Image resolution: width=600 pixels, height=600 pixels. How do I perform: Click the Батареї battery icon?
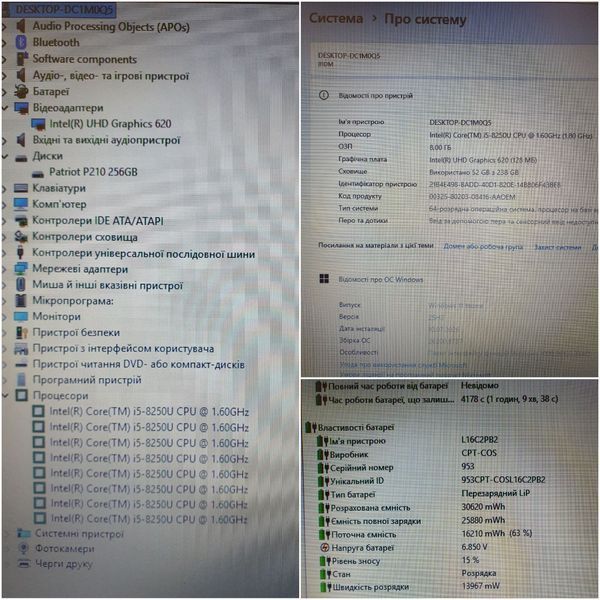[x=21, y=91]
